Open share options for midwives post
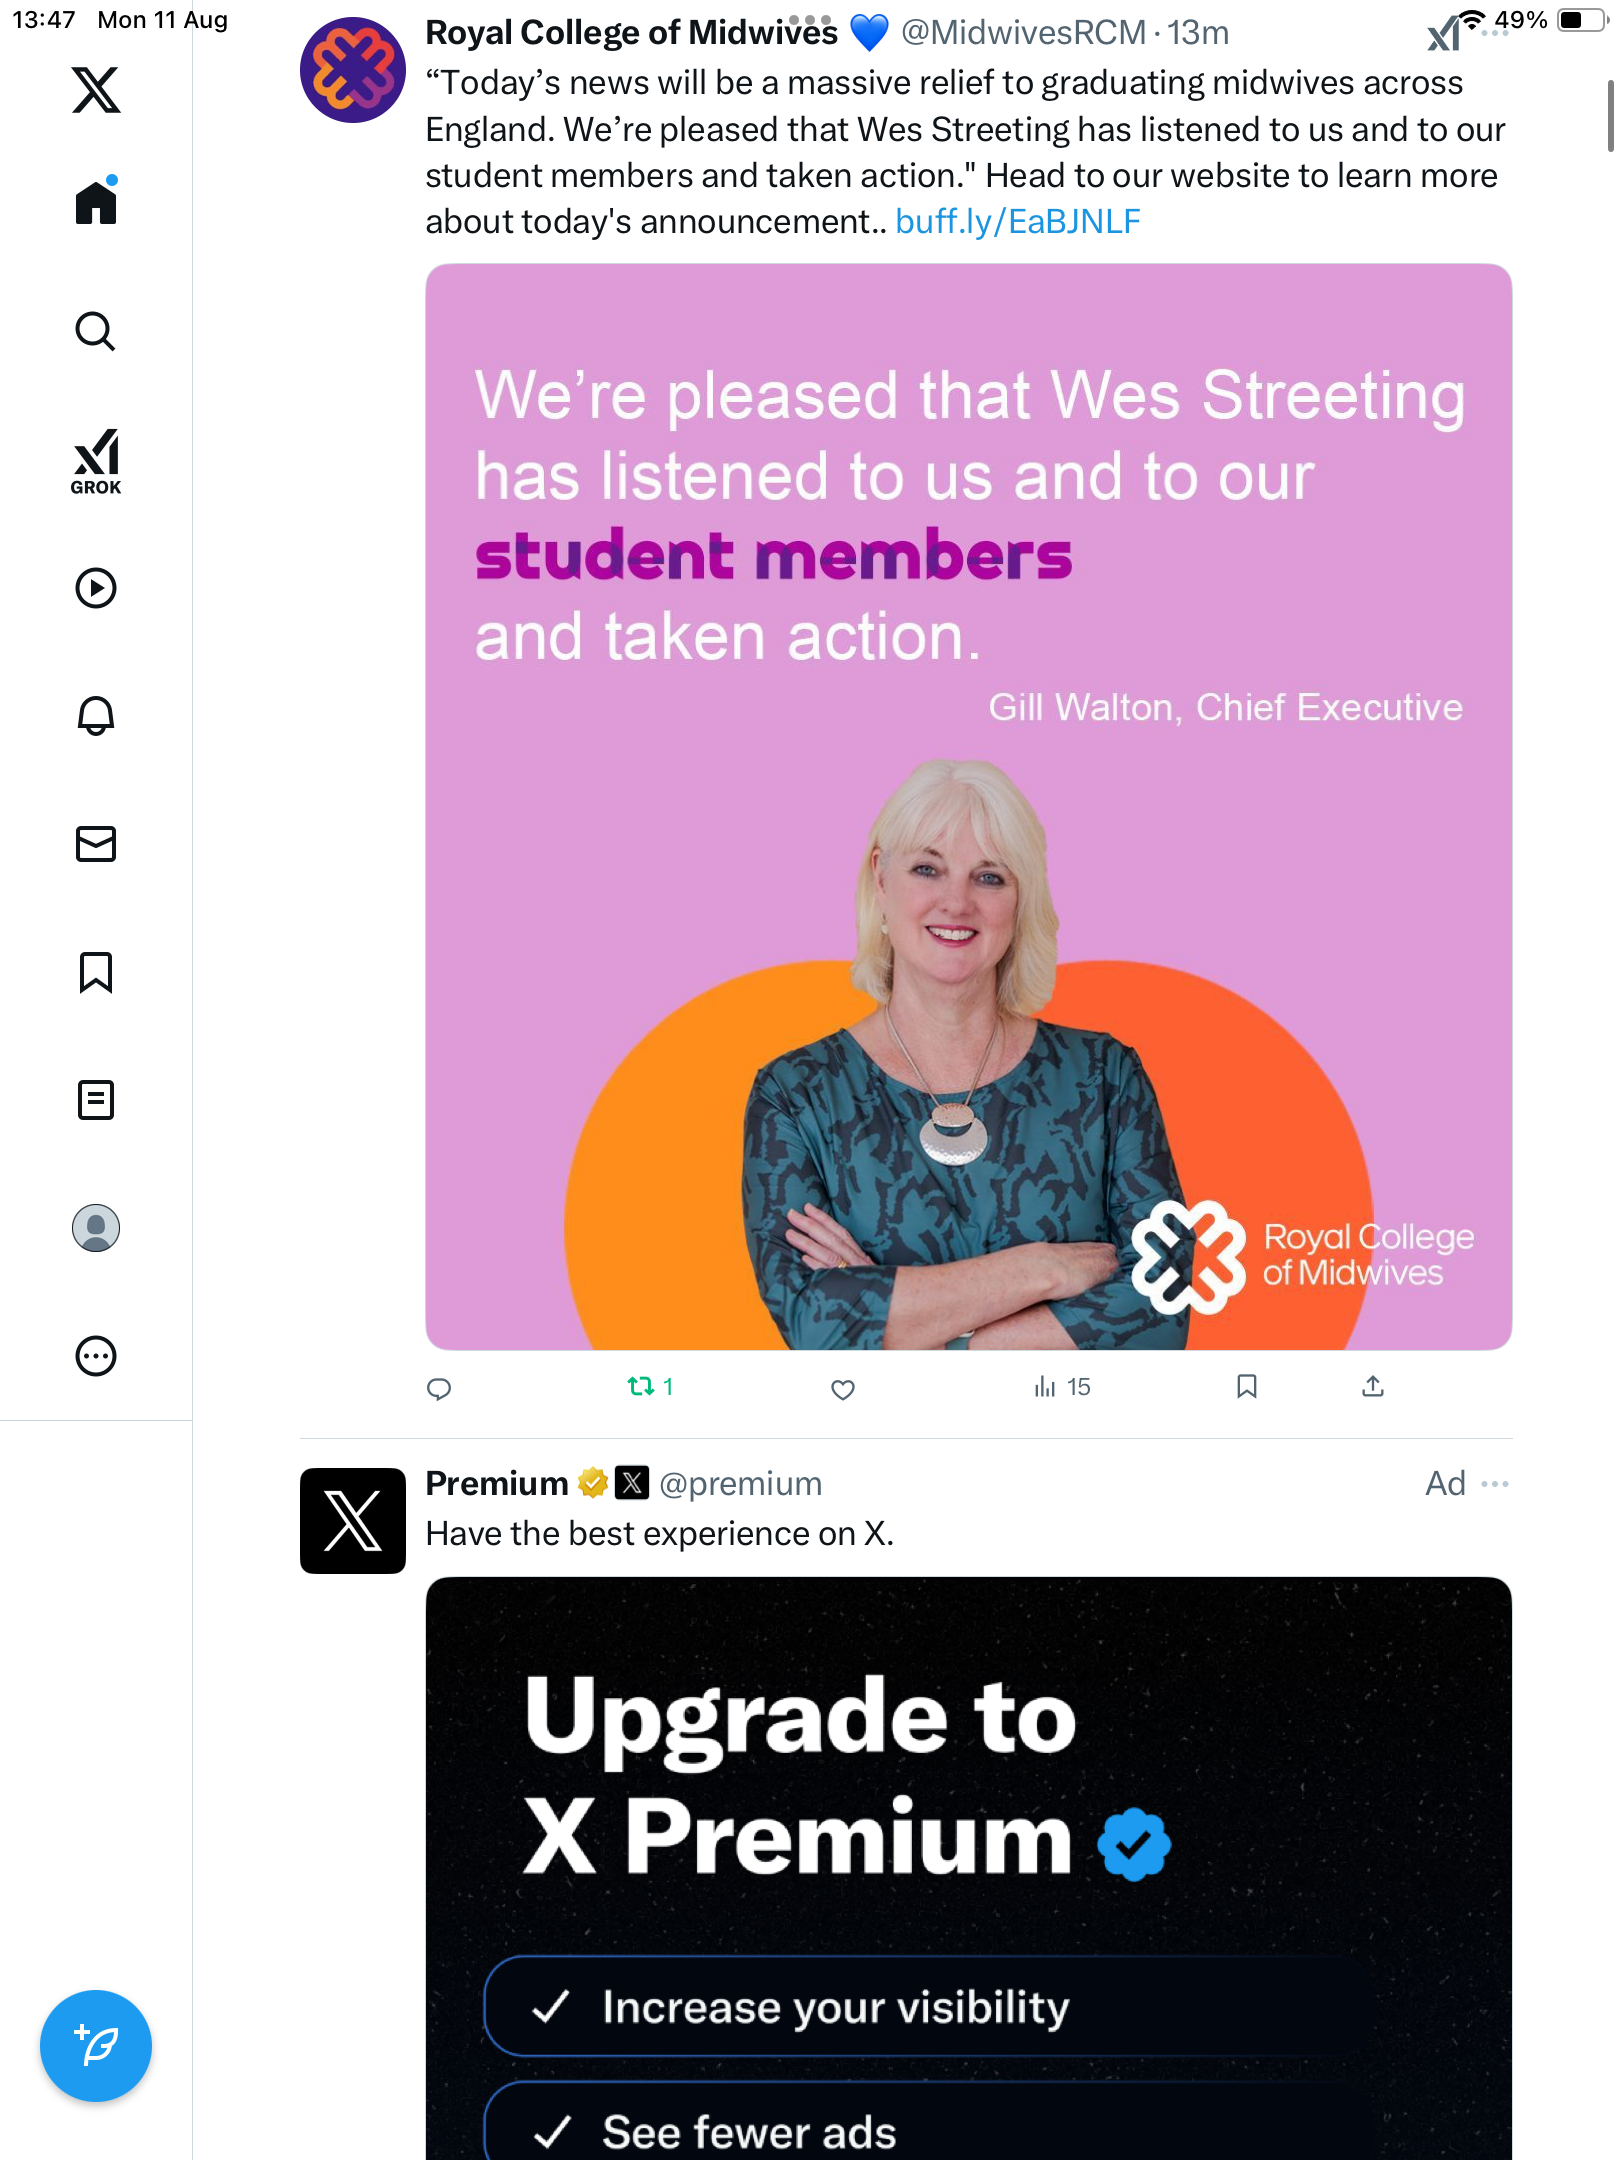This screenshot has width=1620, height=2160. (1373, 1386)
